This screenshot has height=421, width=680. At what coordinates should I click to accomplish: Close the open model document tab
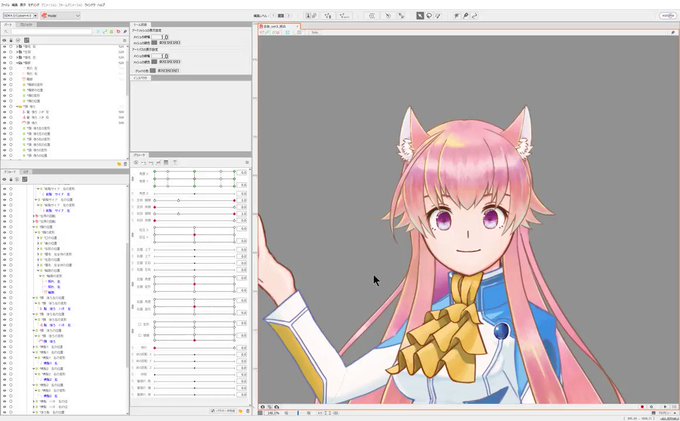[298, 26]
